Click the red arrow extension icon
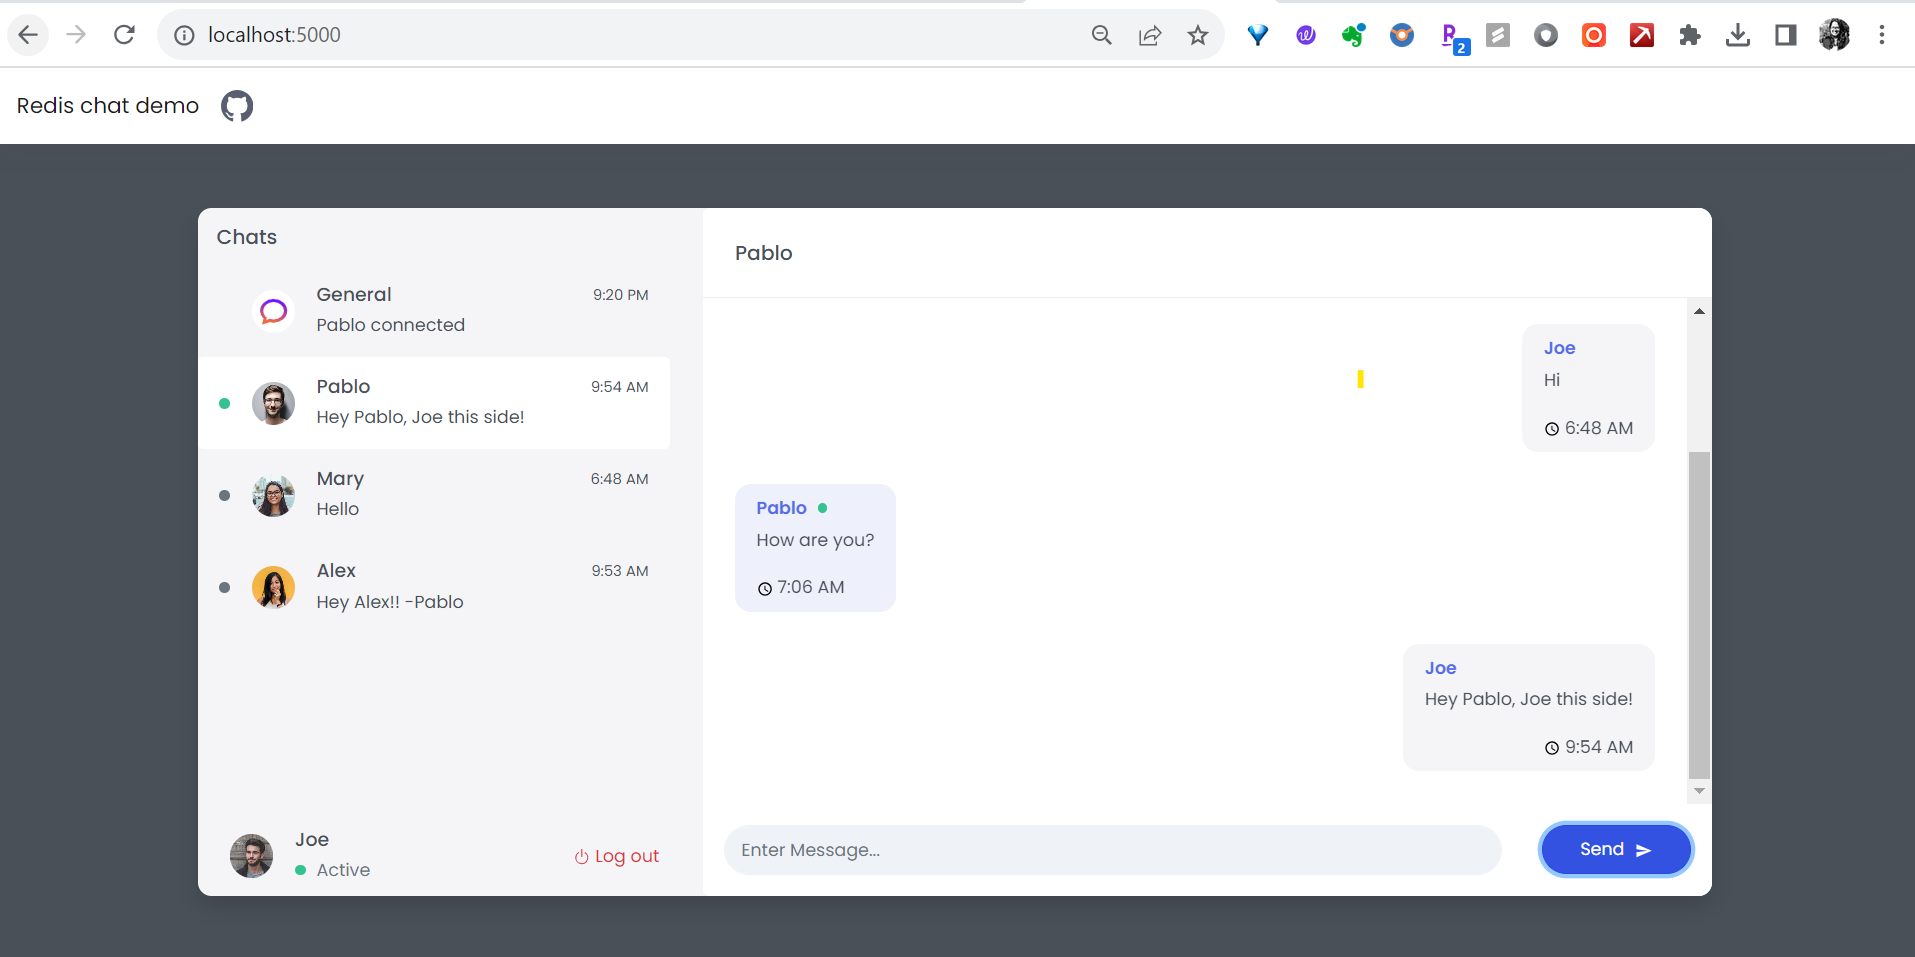Viewport: 1915px width, 957px height. pos(1642,35)
